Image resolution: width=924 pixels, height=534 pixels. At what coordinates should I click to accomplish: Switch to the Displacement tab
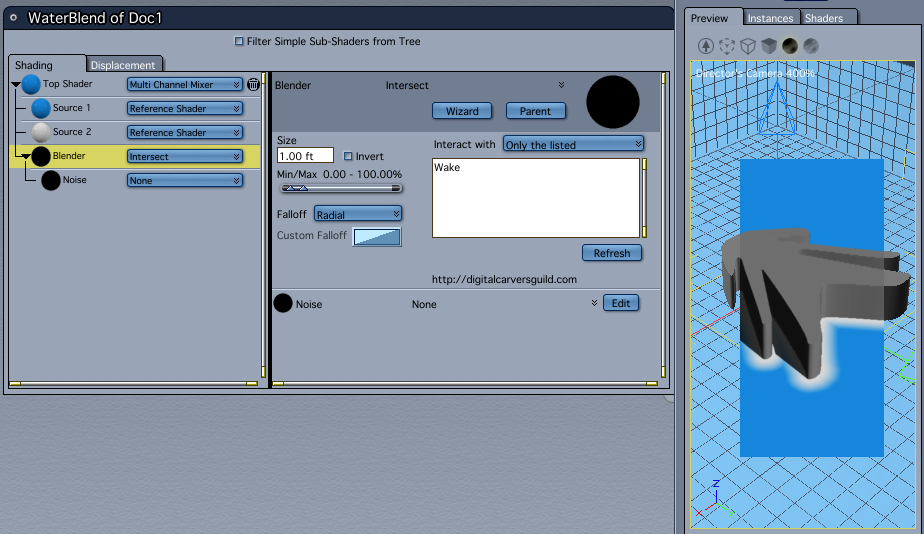click(123, 65)
